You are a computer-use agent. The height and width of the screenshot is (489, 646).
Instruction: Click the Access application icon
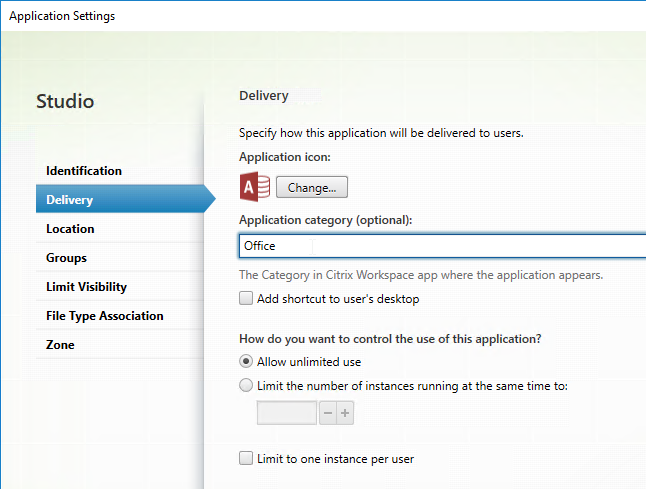[255, 187]
